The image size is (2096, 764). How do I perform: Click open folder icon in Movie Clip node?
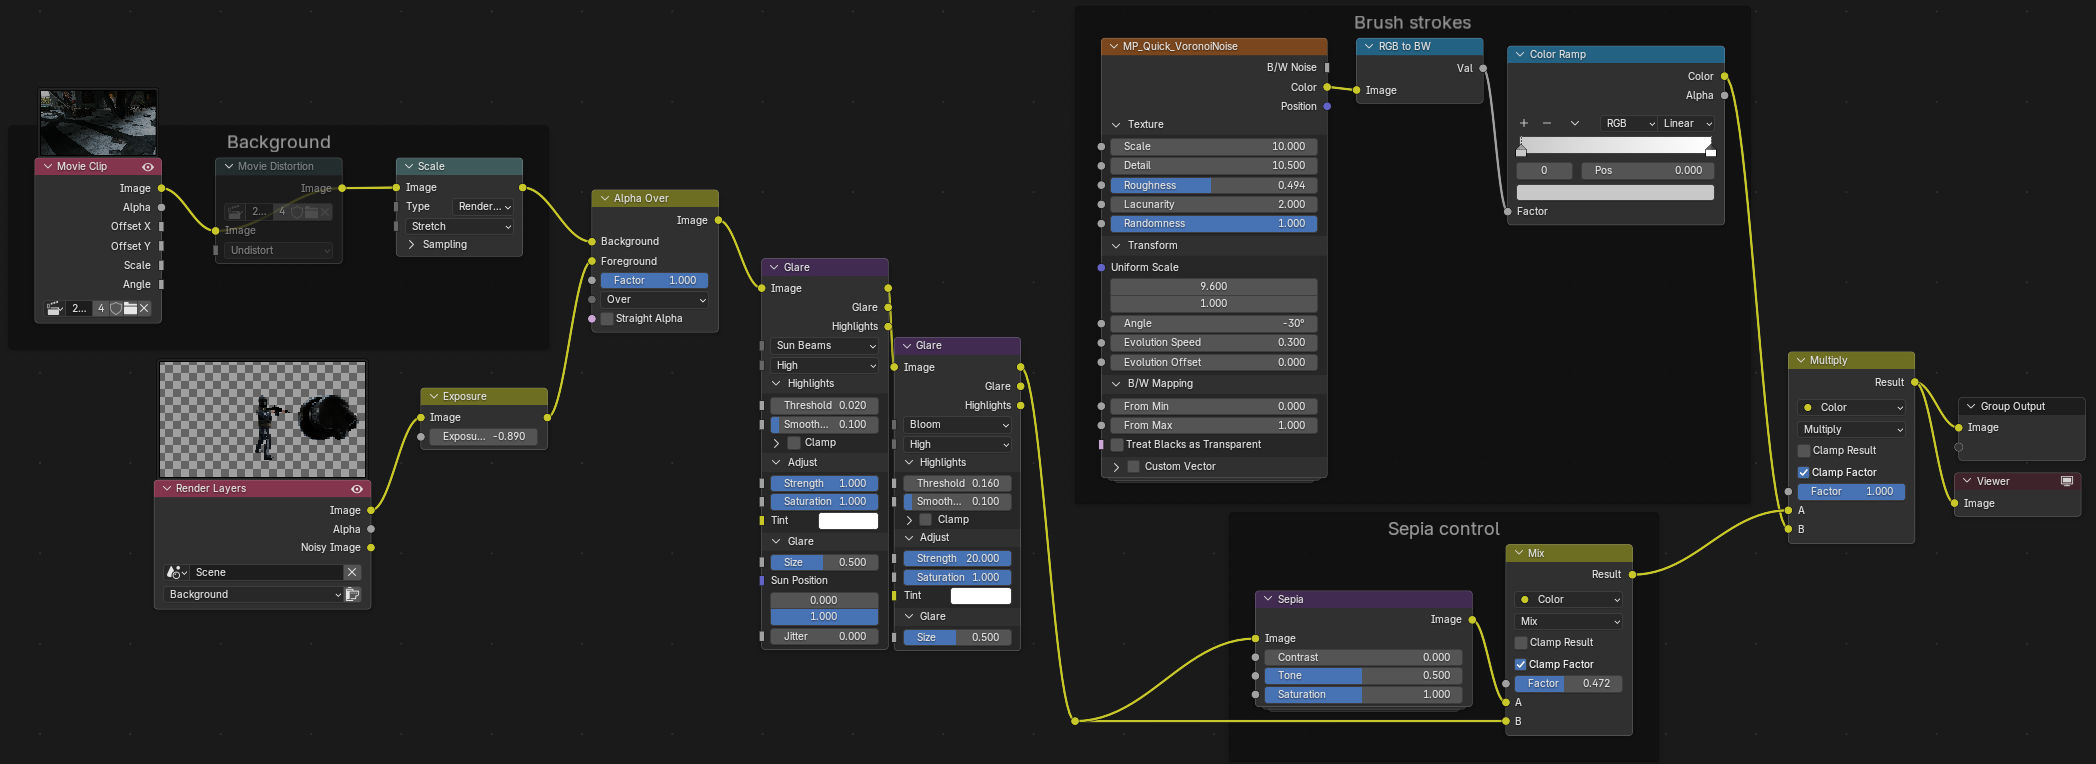click(130, 308)
